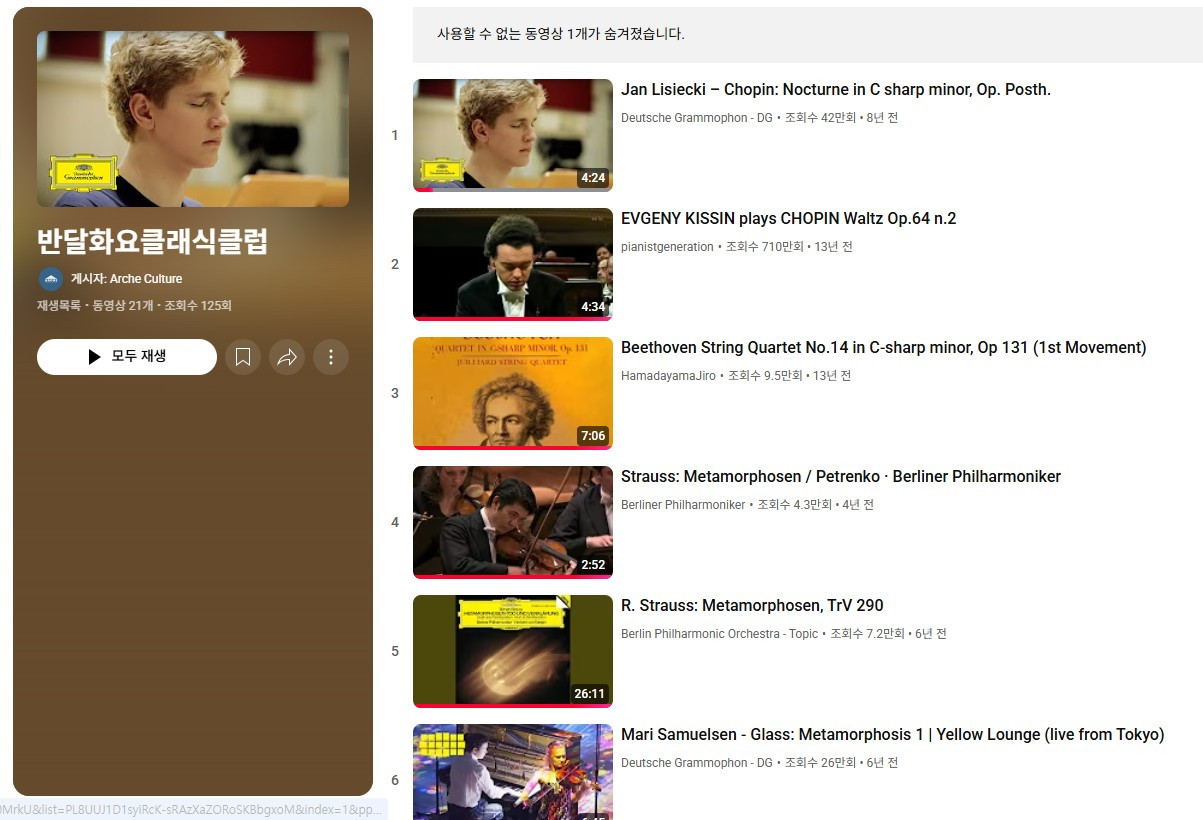Open R. Strauss TrV 290 thumbnail
The image size is (1203, 820).
(x=513, y=651)
